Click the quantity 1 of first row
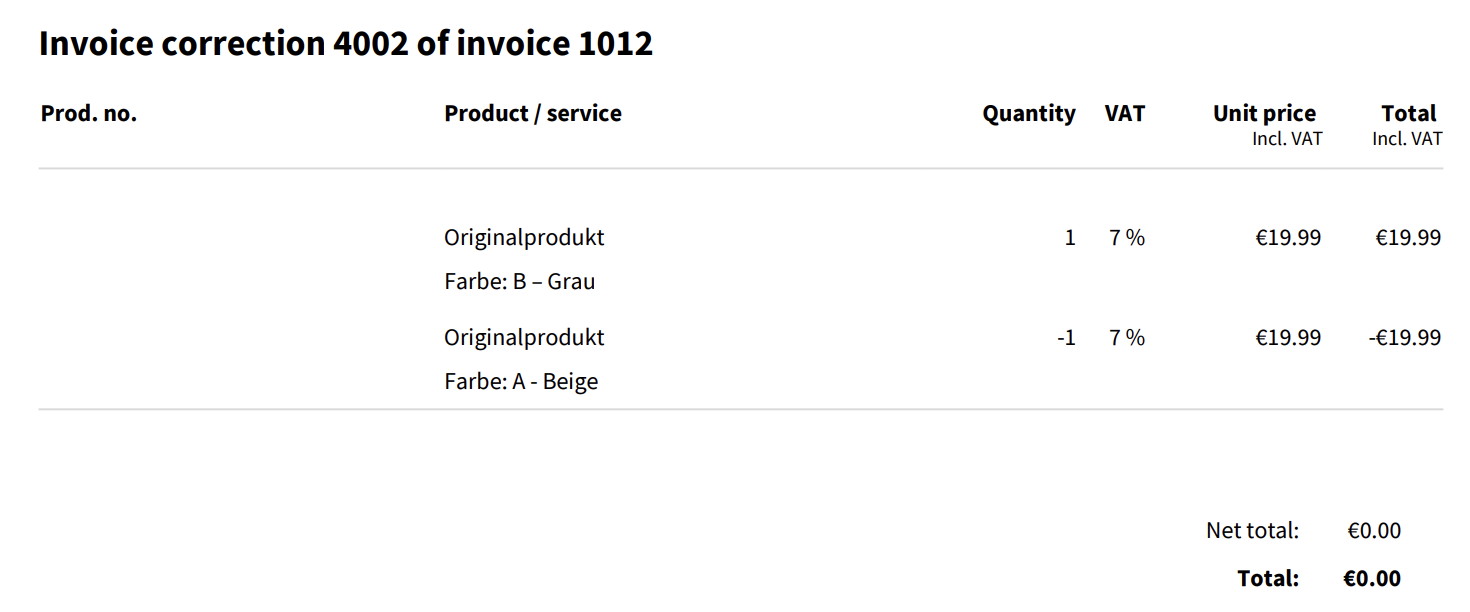This screenshot has height=612, width=1470. click(1070, 238)
